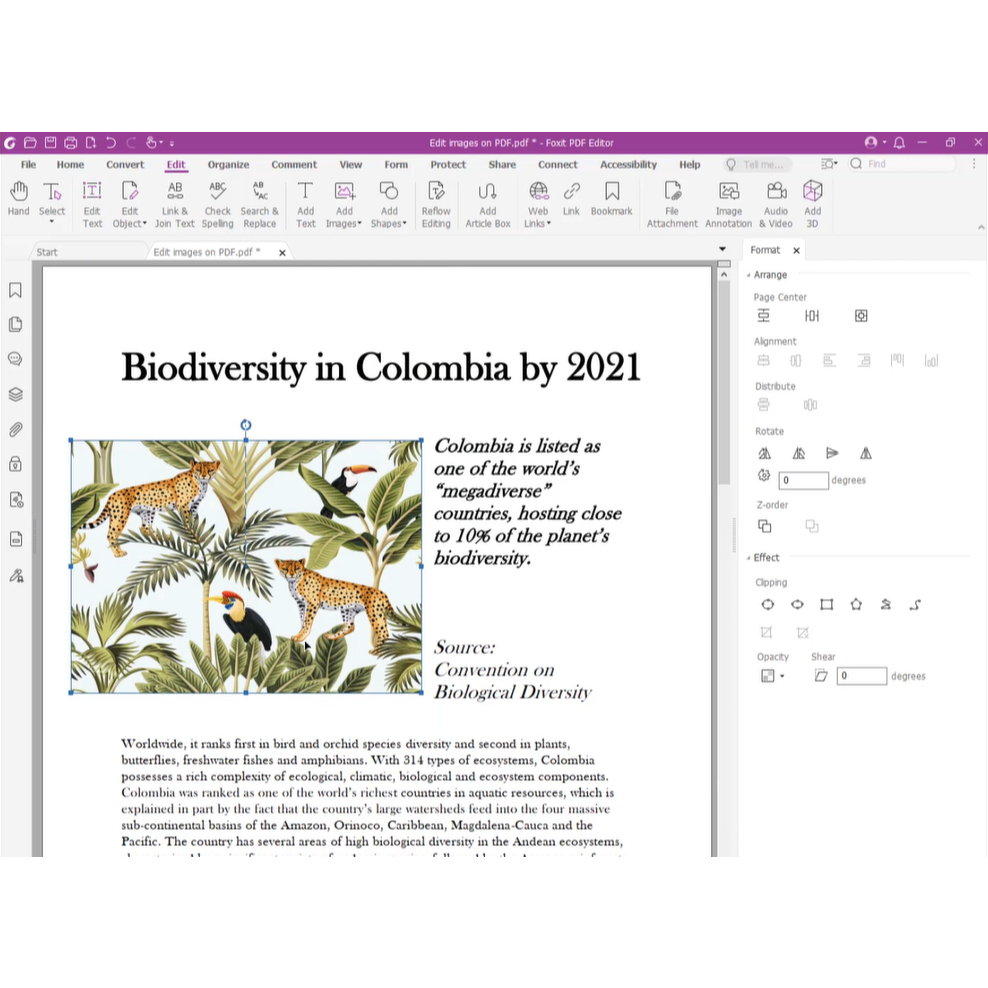The height and width of the screenshot is (988, 988).
Task: Open the Bookmarks side panel
Action: pos(16,290)
